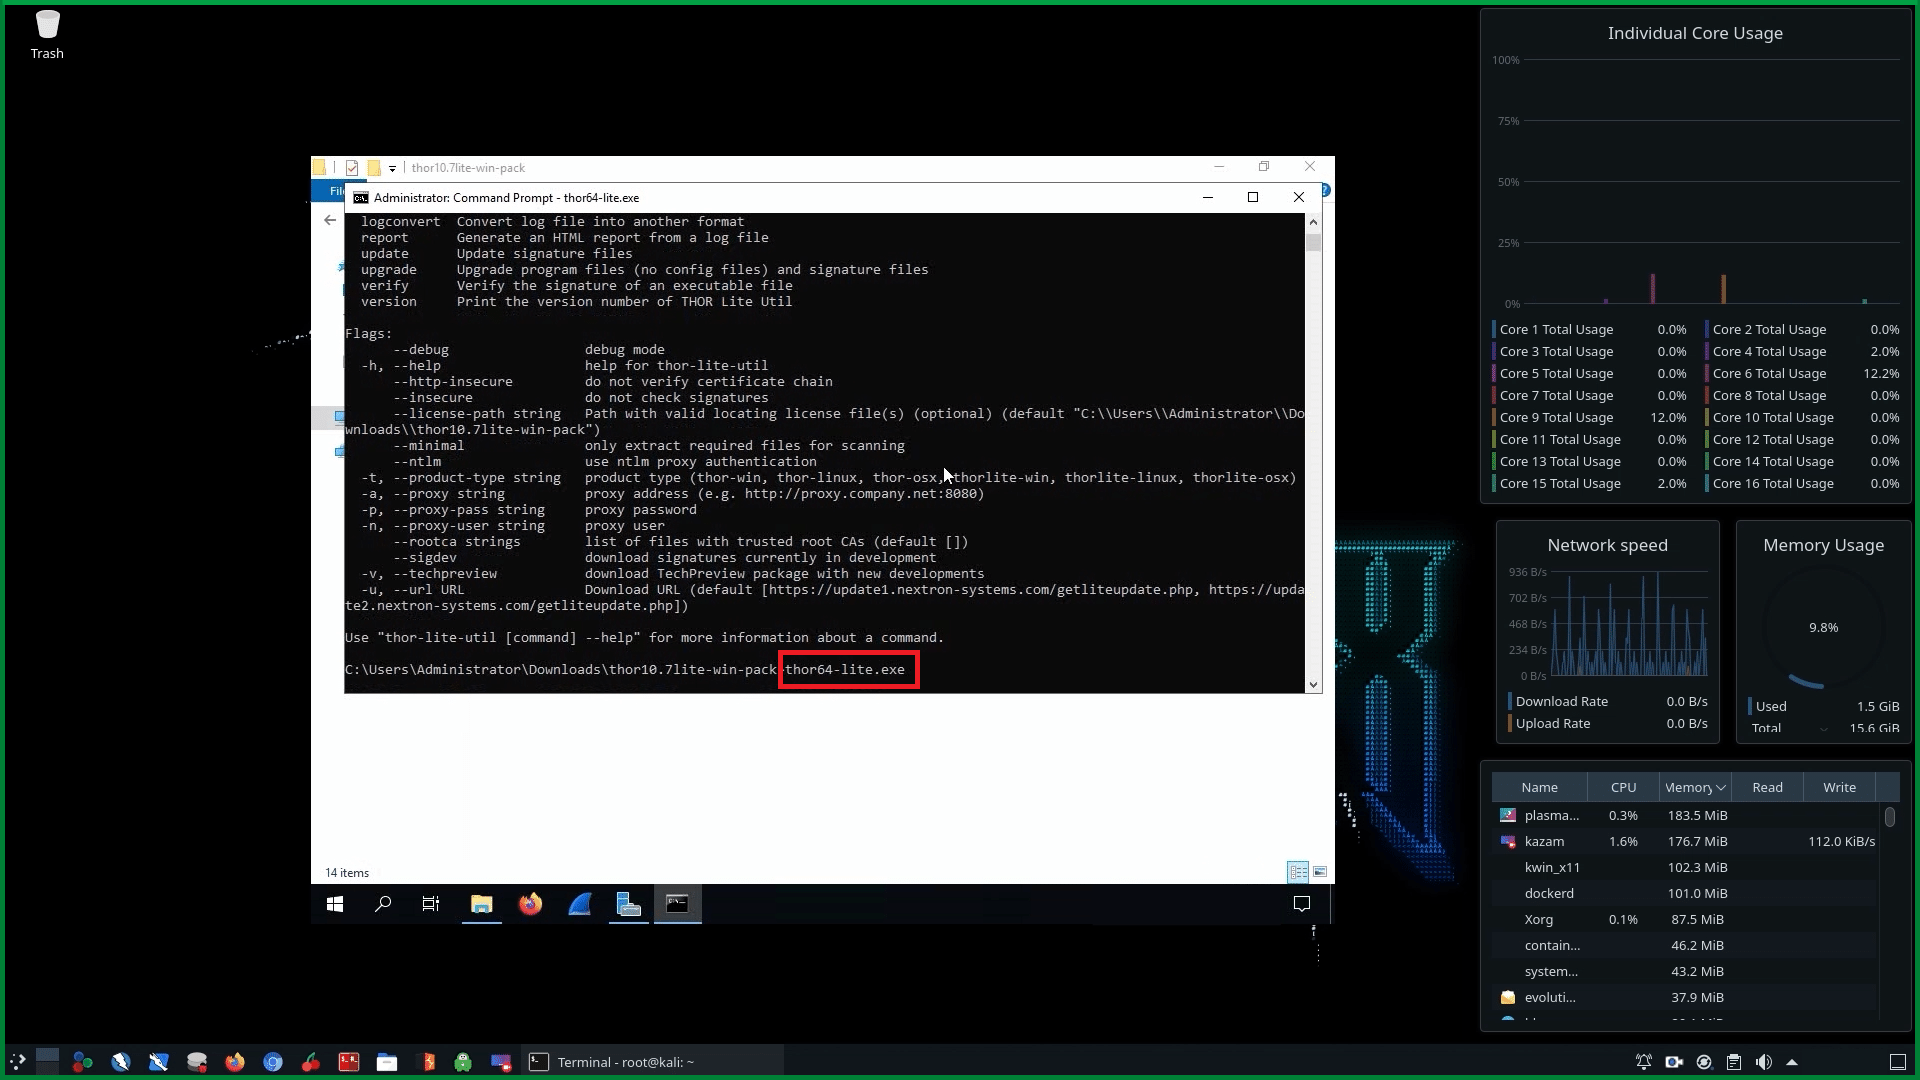Launch Firefox from Windows taskbar
The width and height of the screenshot is (1920, 1080).
pyautogui.click(x=530, y=904)
